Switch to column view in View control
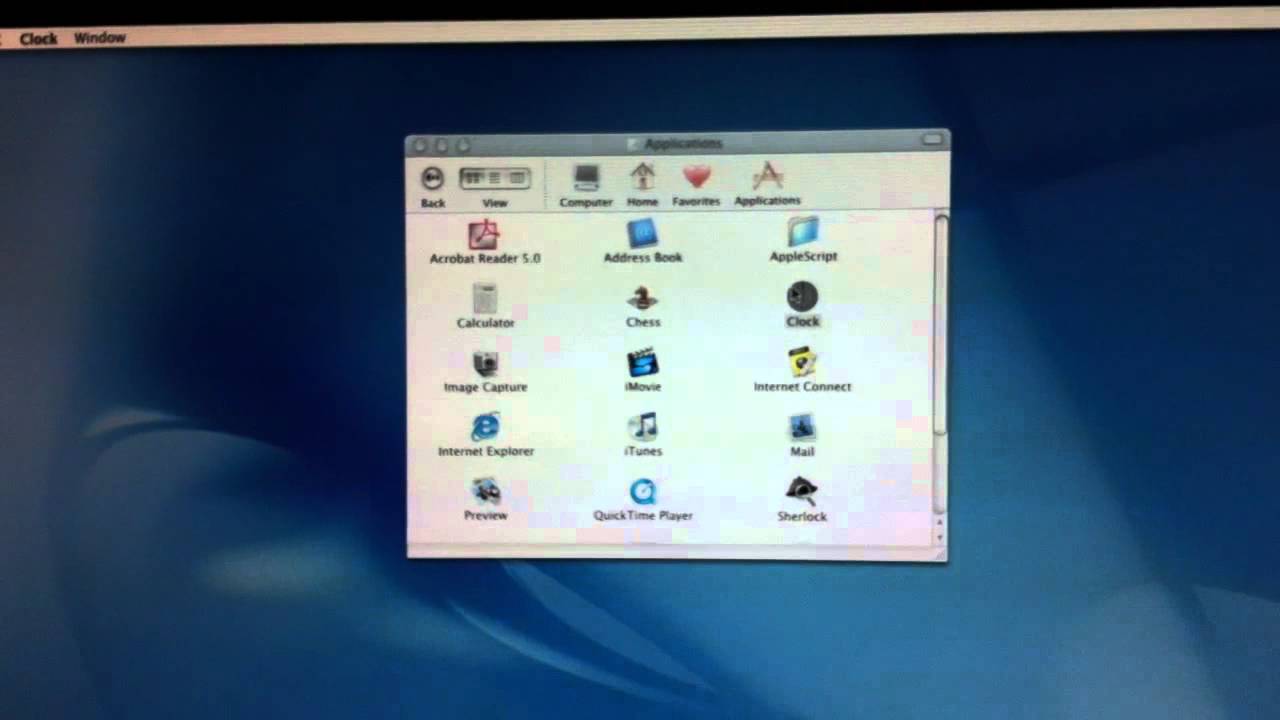This screenshot has height=720, width=1280. (x=517, y=179)
